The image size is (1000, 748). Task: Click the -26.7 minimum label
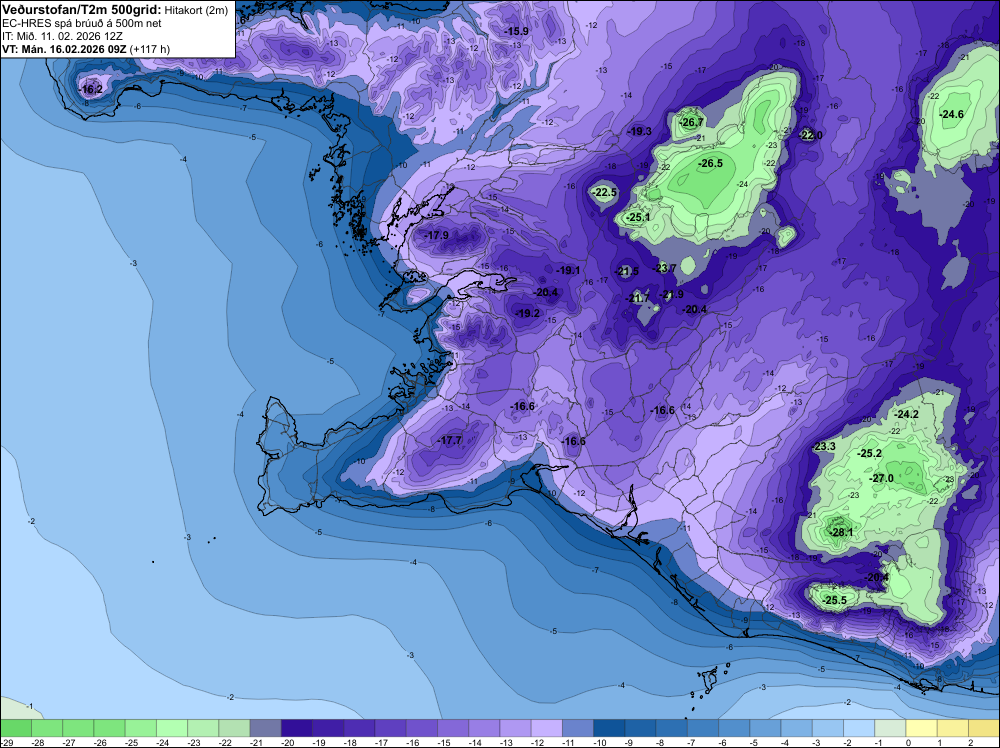pyautogui.click(x=691, y=122)
